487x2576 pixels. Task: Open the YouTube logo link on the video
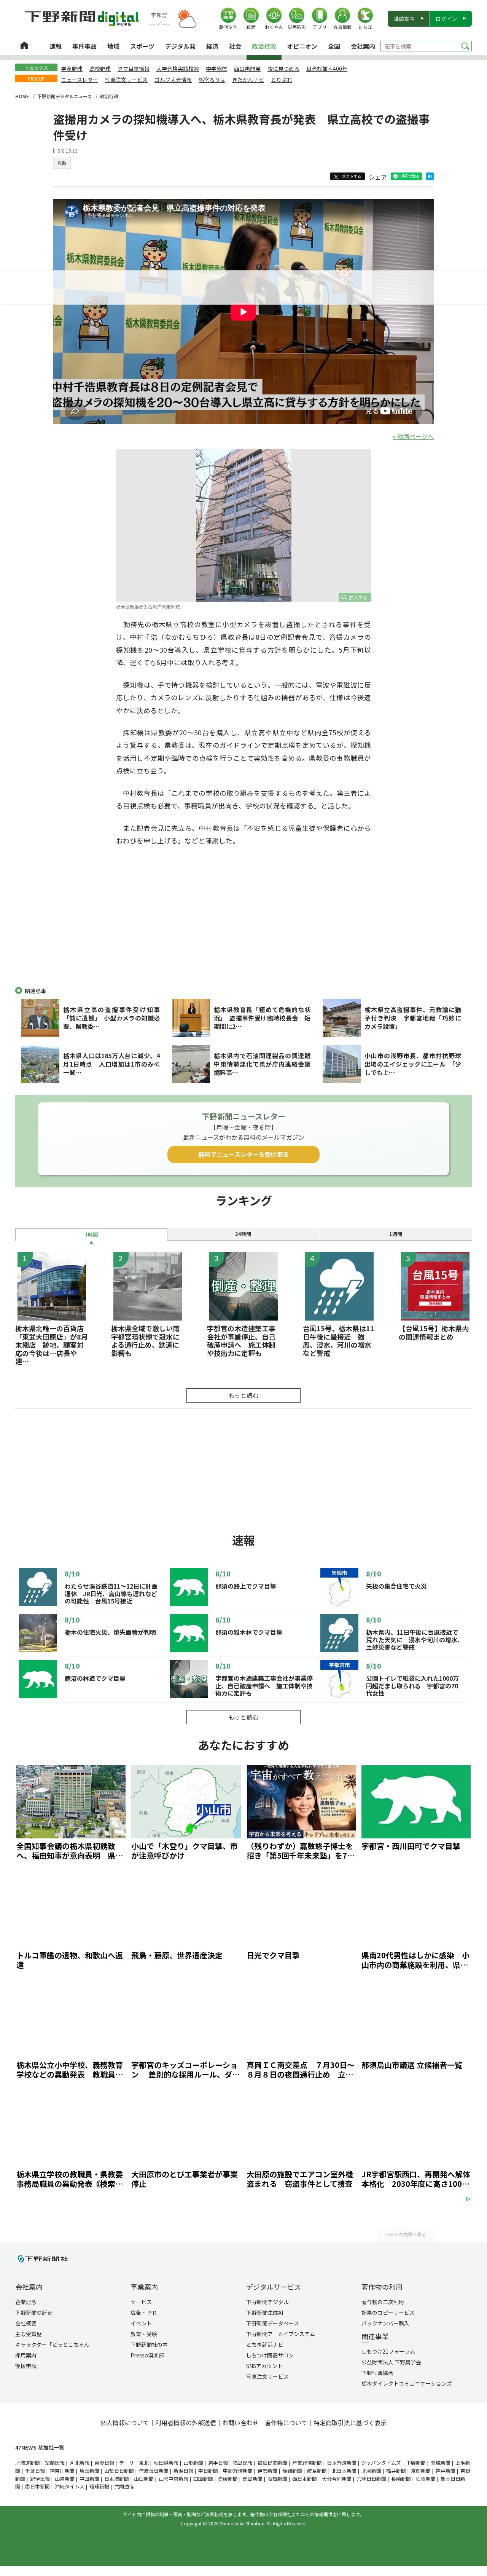click(x=396, y=411)
